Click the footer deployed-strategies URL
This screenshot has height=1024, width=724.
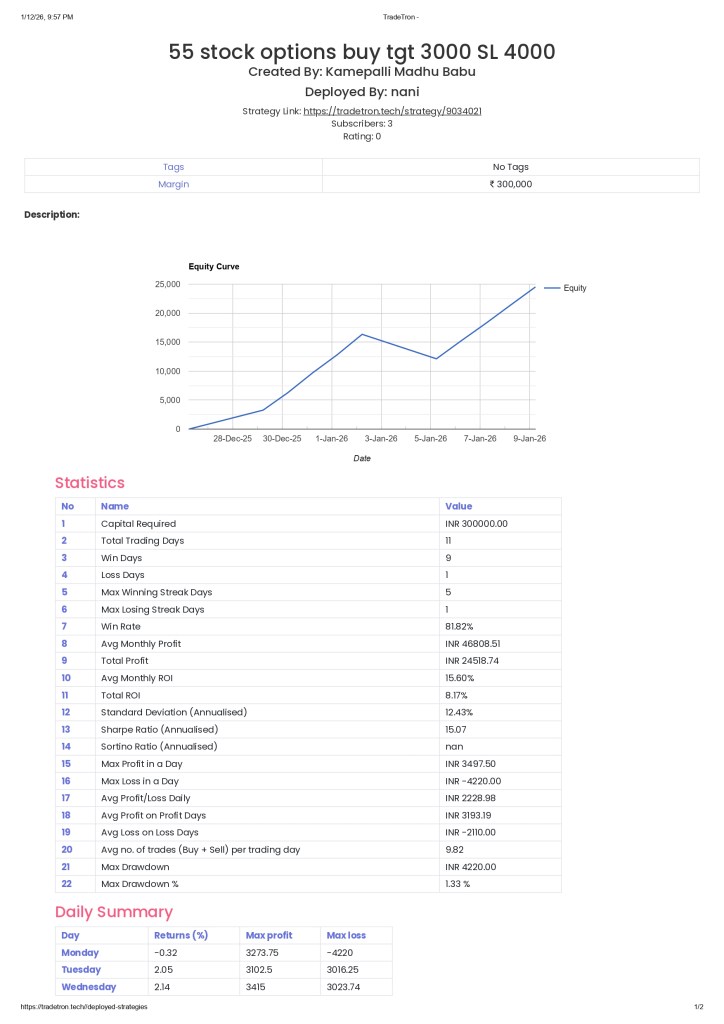coord(84,1007)
